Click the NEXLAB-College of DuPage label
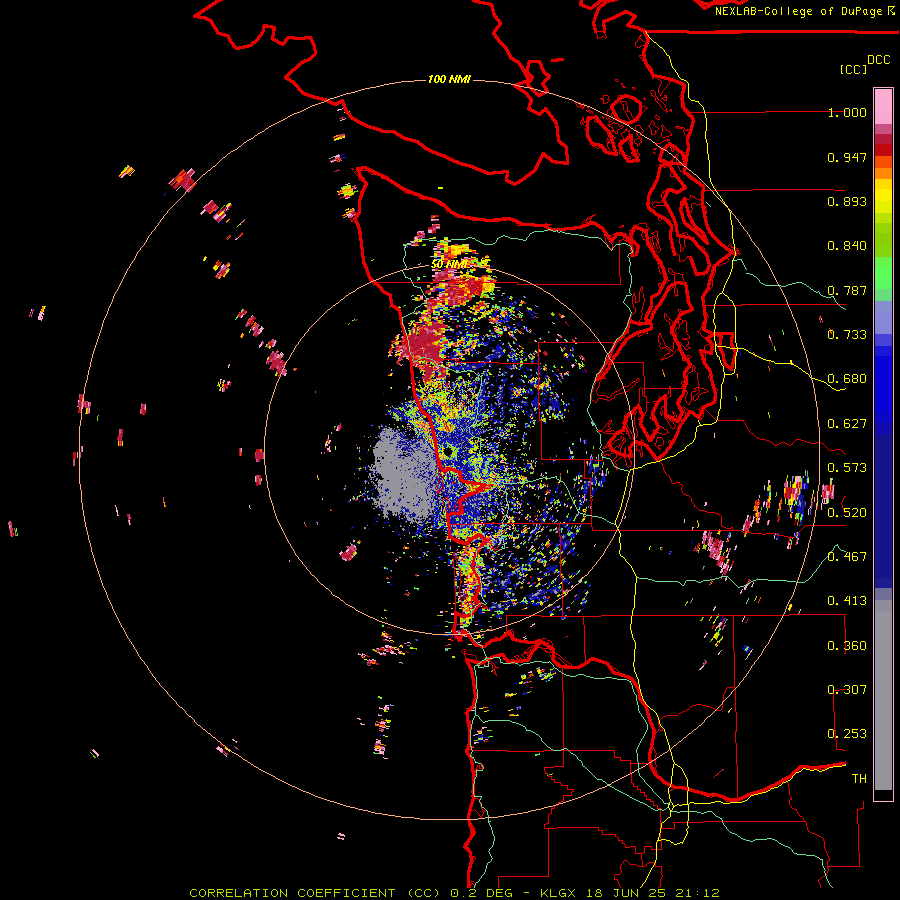Screen dimensions: 900x900 pyautogui.click(x=799, y=11)
